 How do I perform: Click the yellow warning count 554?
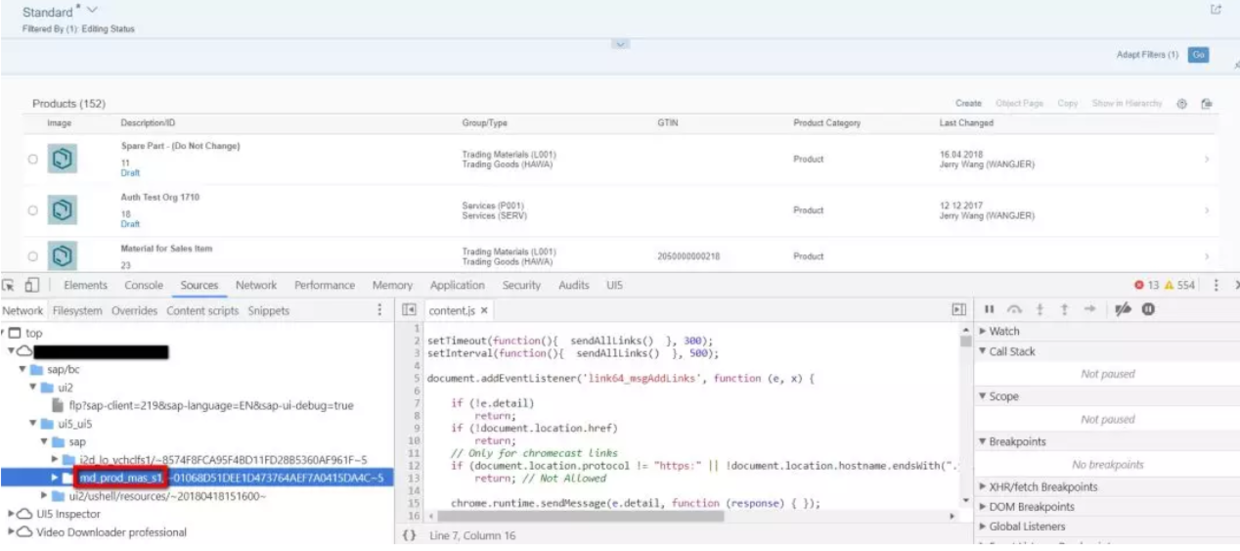[x=1178, y=286]
